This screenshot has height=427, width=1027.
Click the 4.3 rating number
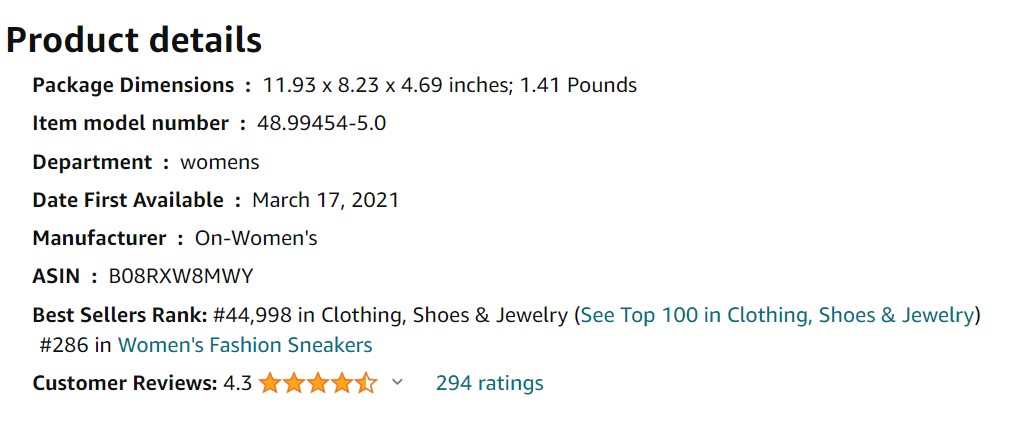pos(237,383)
